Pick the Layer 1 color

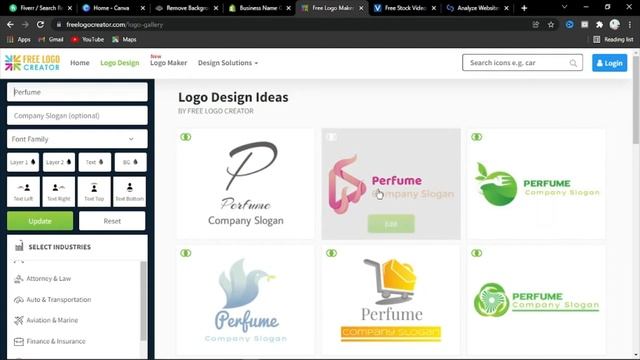(23, 162)
